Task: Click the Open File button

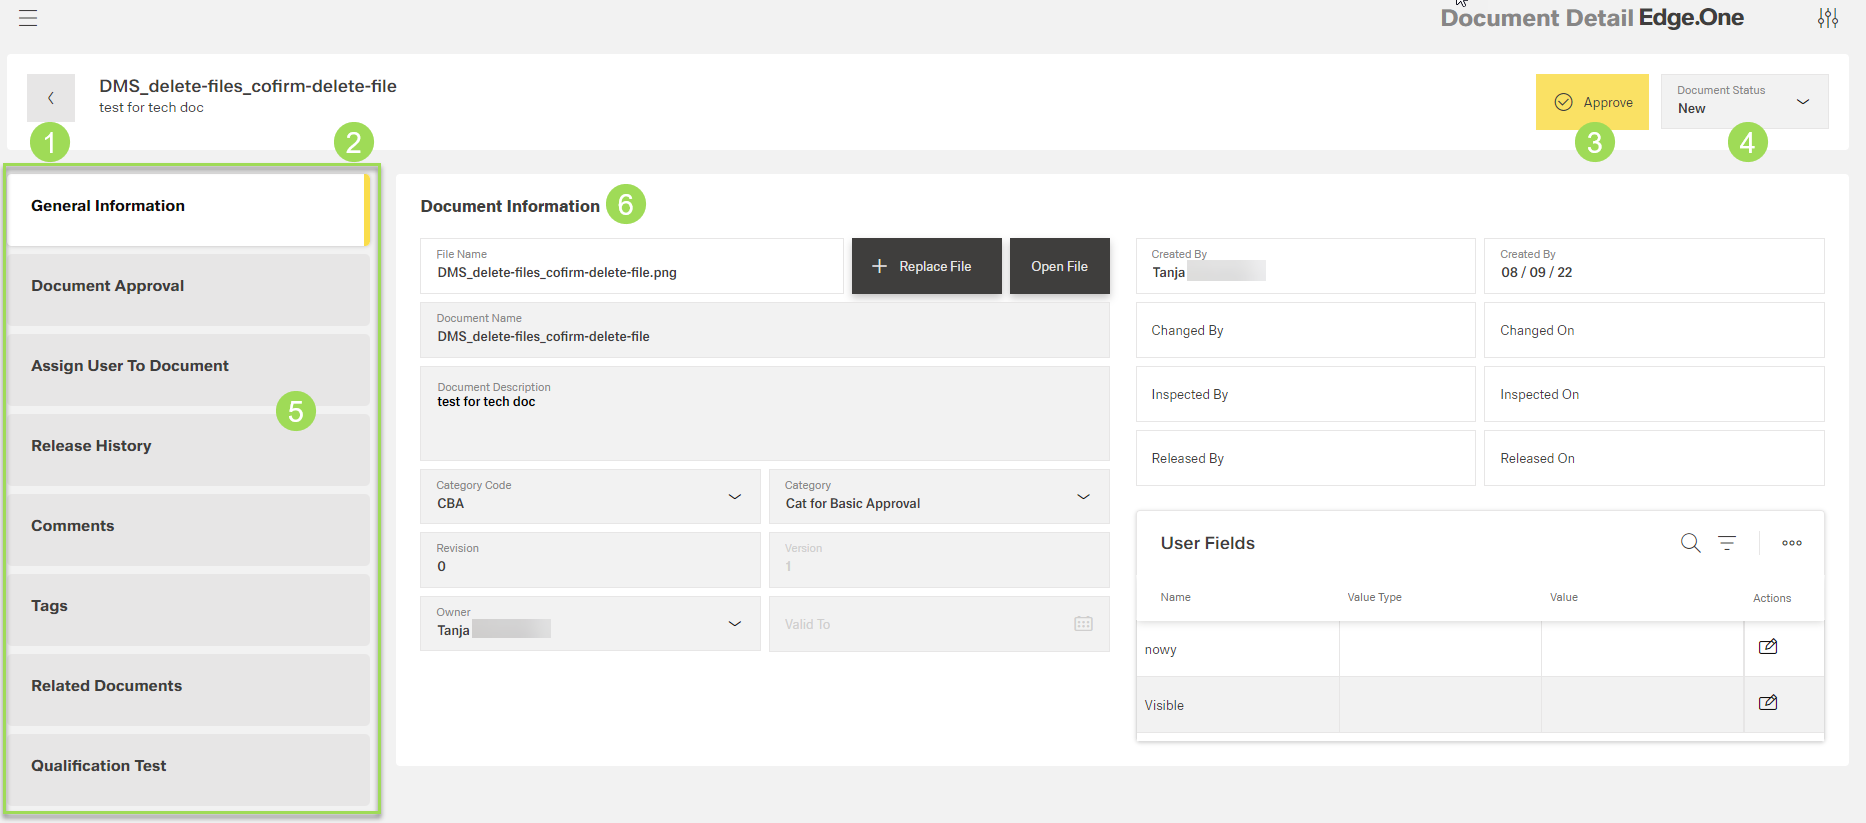Action: click(x=1059, y=266)
